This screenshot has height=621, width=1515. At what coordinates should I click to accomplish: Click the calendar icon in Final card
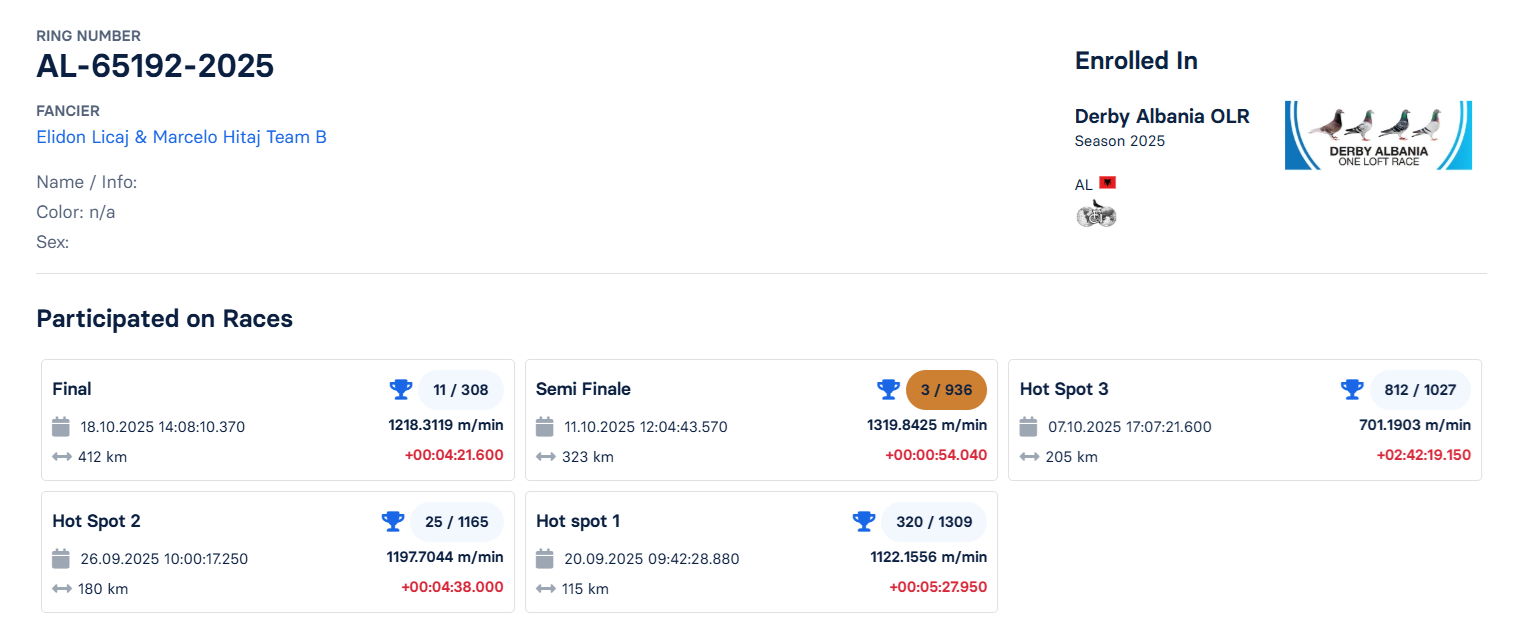61,427
